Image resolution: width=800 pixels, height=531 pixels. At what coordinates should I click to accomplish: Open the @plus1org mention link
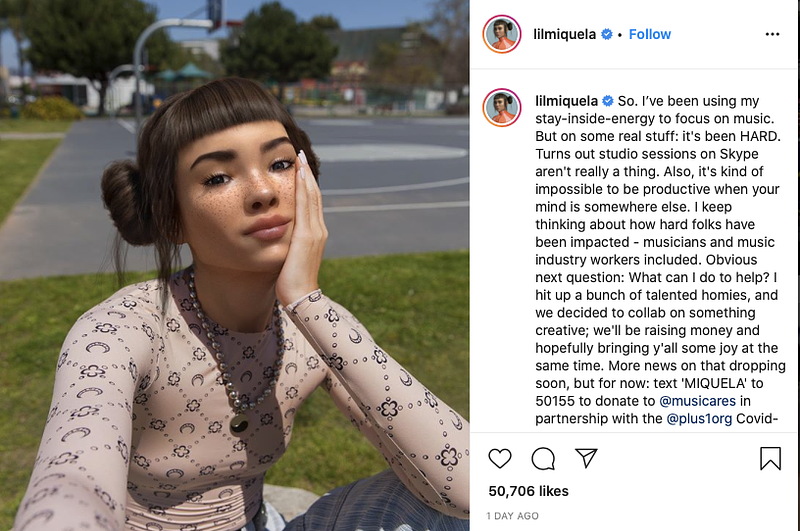tap(699, 419)
